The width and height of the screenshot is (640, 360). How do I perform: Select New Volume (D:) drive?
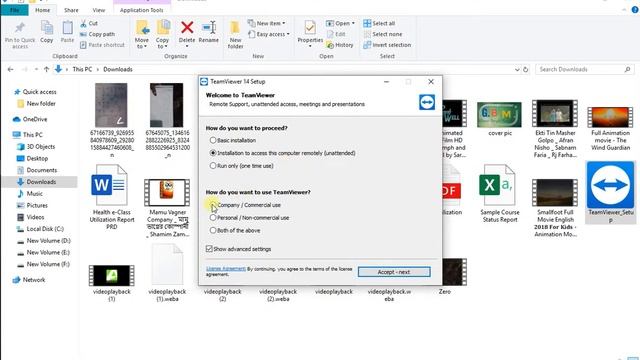pos(48,241)
